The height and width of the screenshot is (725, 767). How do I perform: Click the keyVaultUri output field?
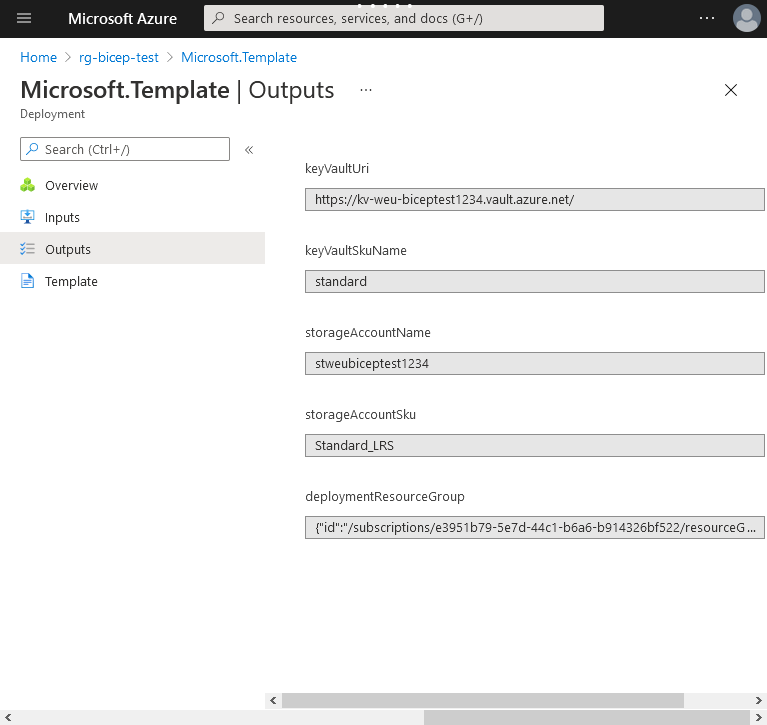(x=534, y=199)
